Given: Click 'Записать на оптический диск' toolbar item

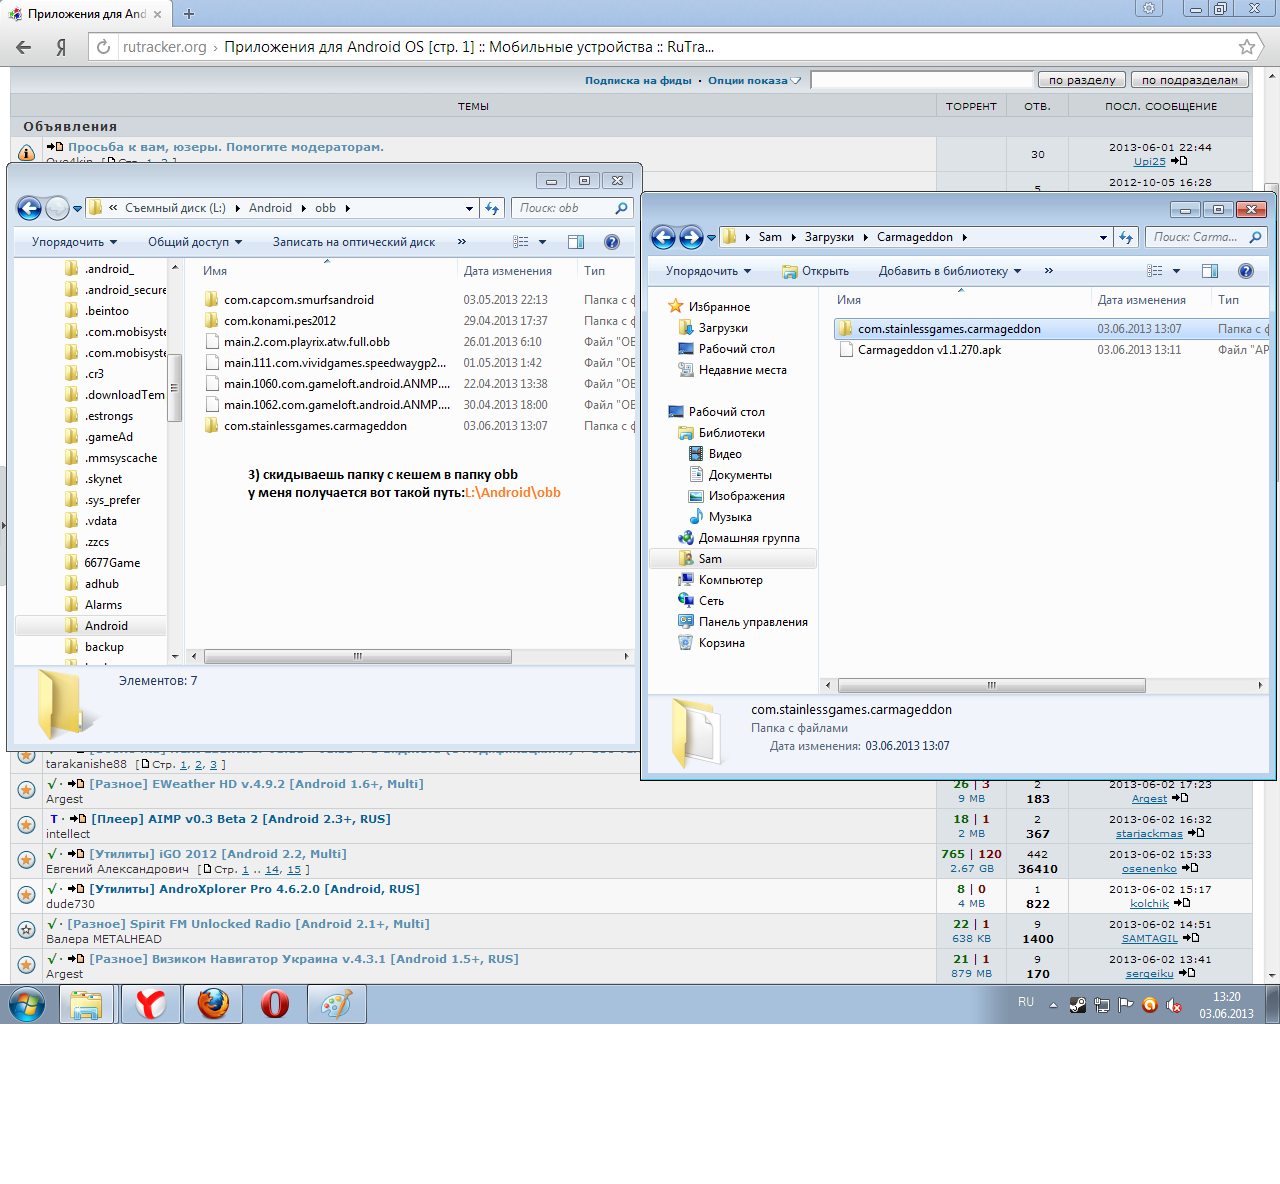Looking at the screenshot, I should pos(353,242).
